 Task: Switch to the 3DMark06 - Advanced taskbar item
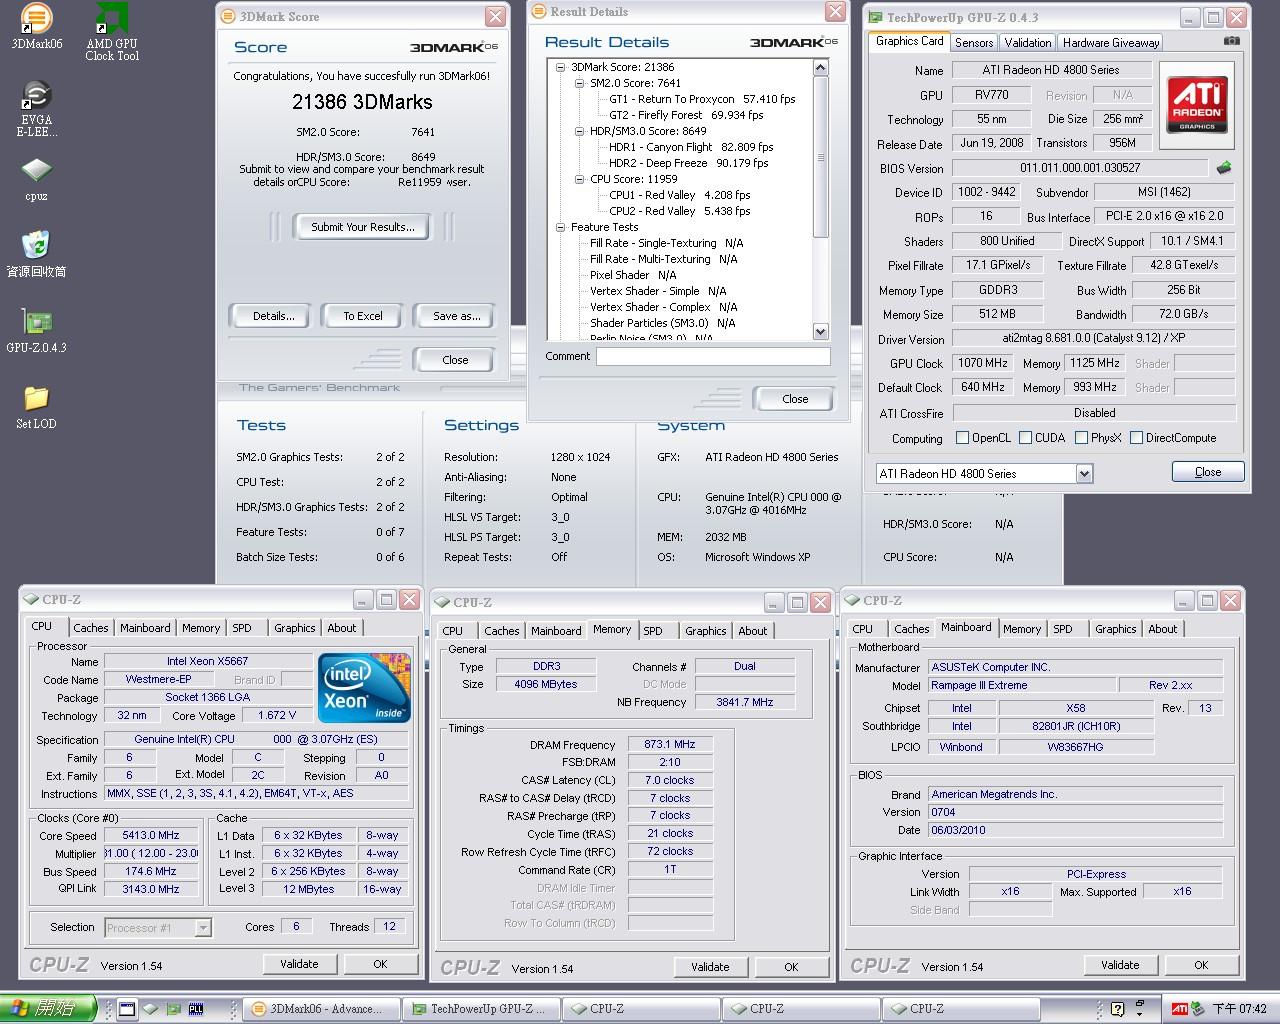click(x=321, y=1008)
